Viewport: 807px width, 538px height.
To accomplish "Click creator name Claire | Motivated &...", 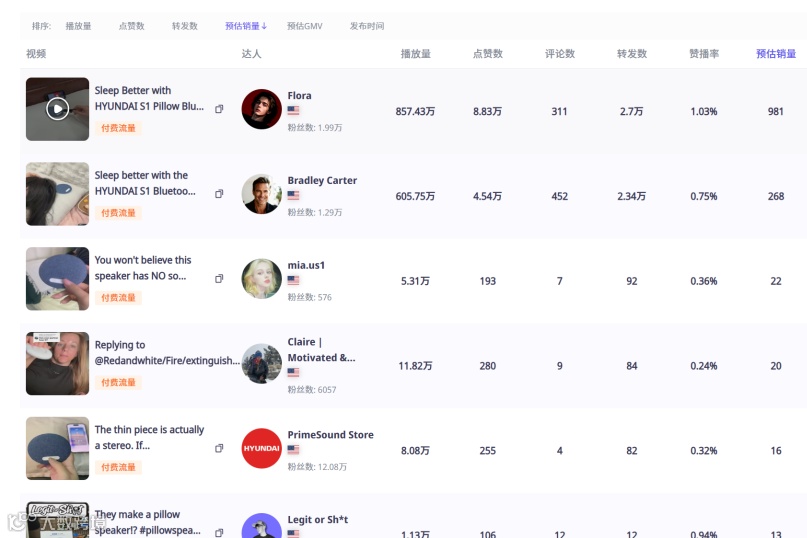I will (321, 350).
